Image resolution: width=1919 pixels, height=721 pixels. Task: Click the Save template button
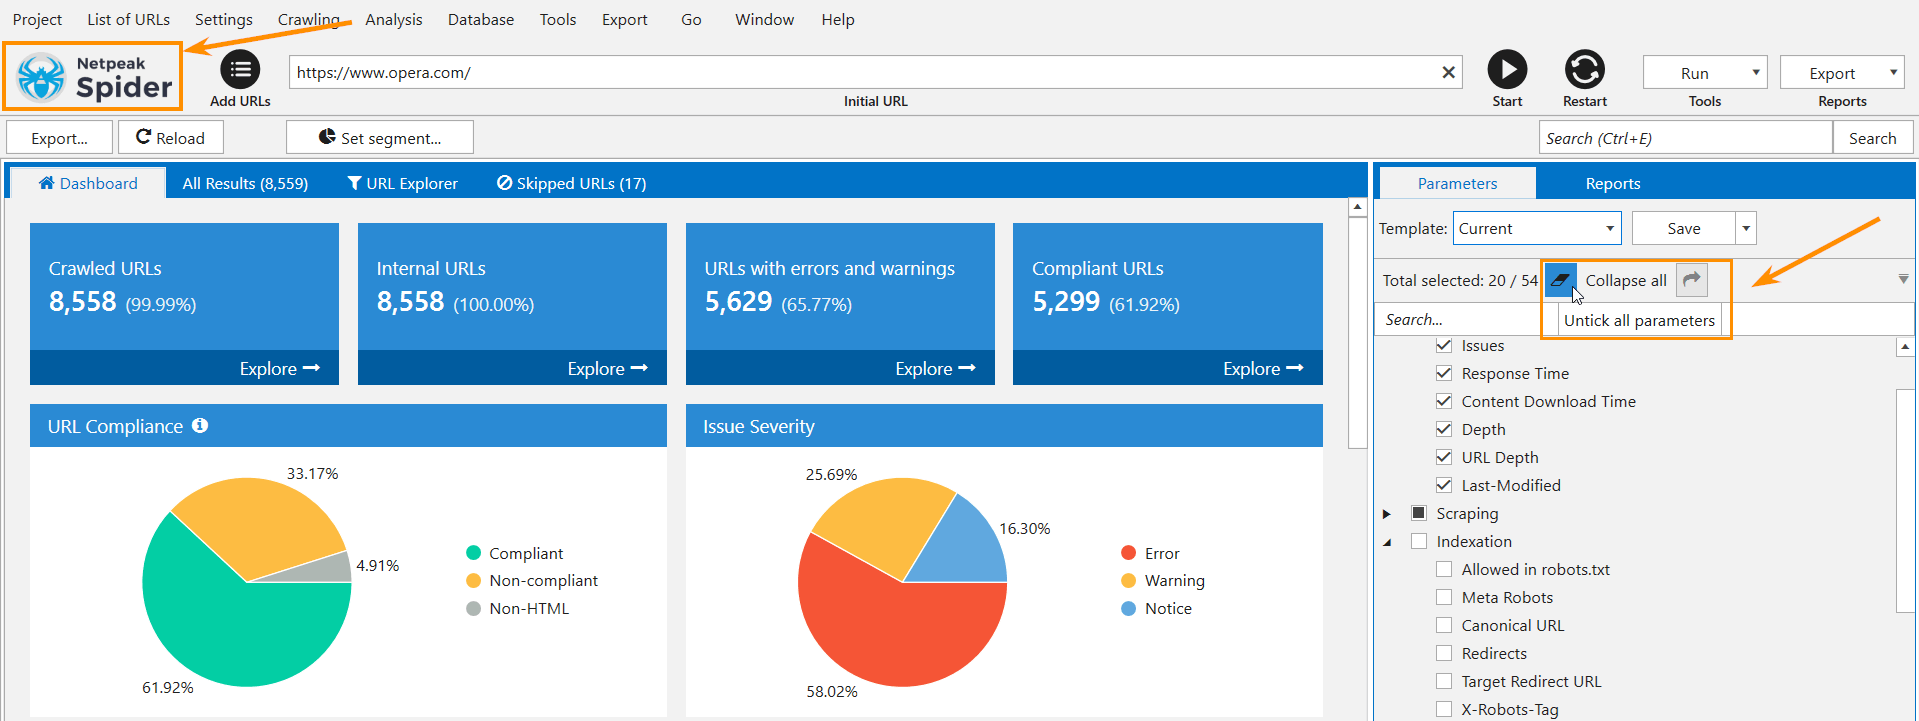click(1684, 228)
